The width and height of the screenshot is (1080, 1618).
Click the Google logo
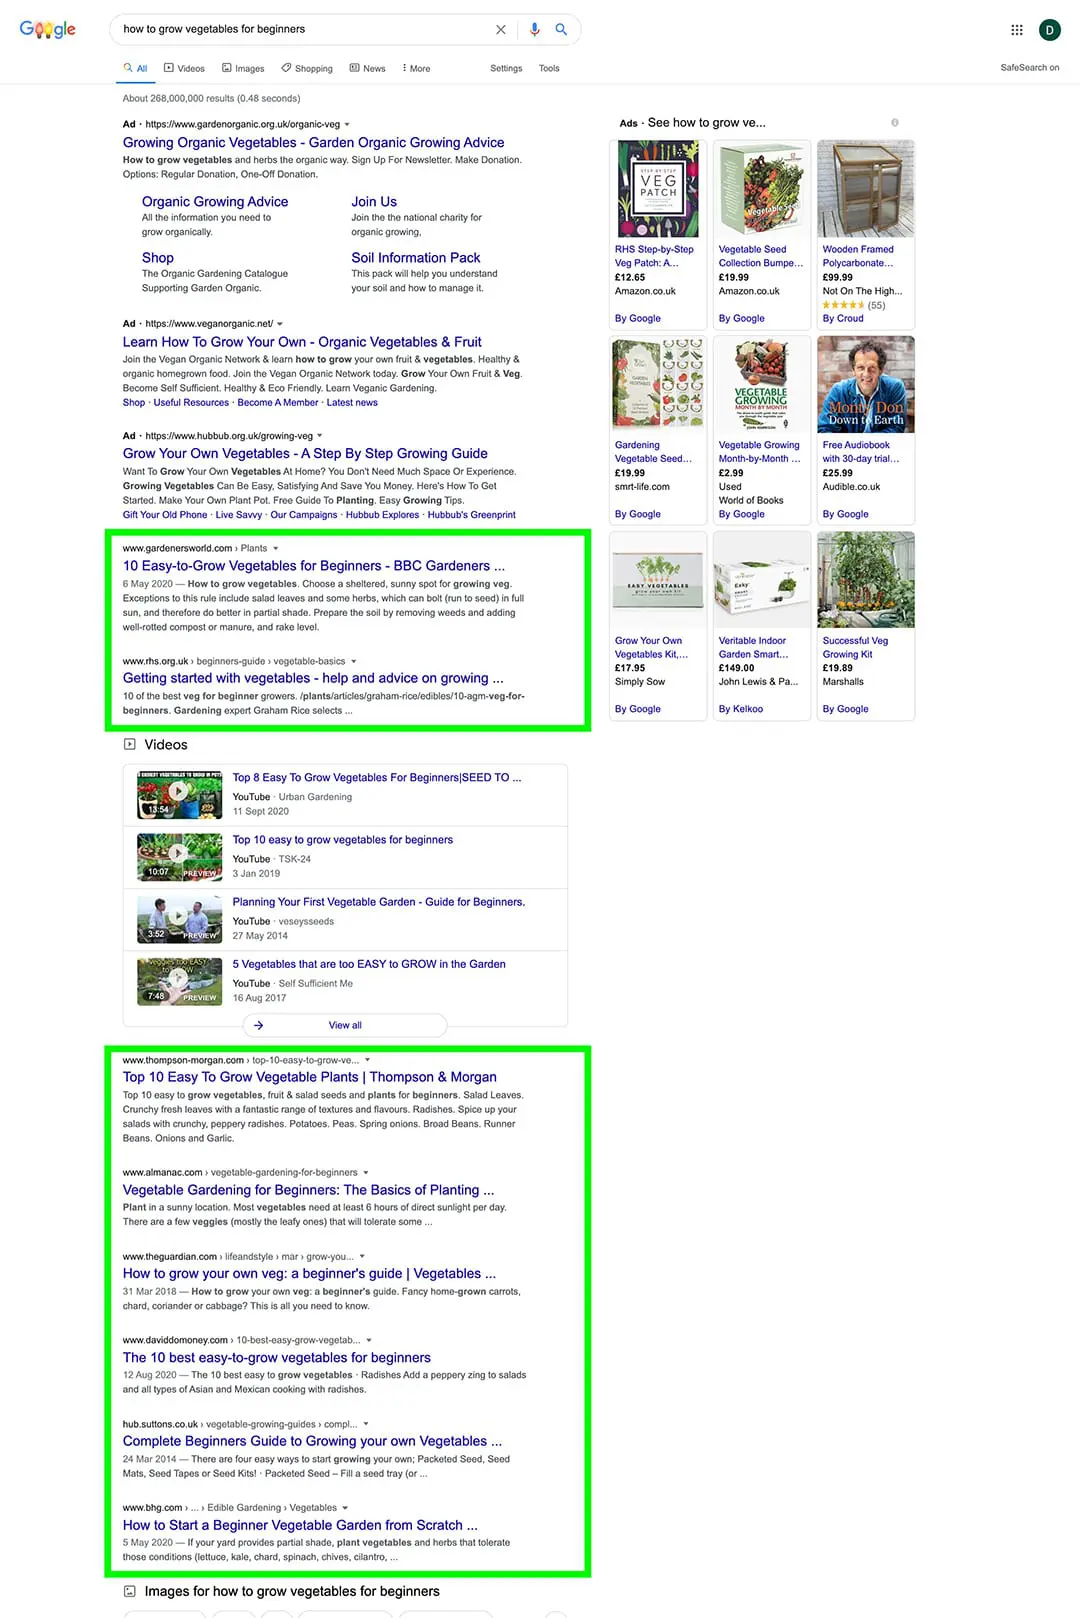tap(47, 29)
